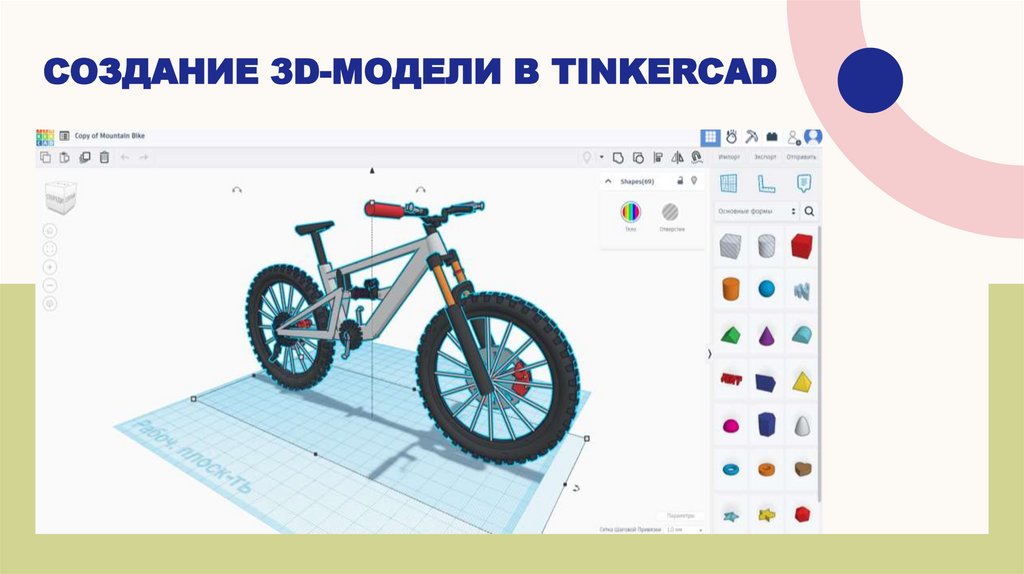Click the Home view button

50,231
